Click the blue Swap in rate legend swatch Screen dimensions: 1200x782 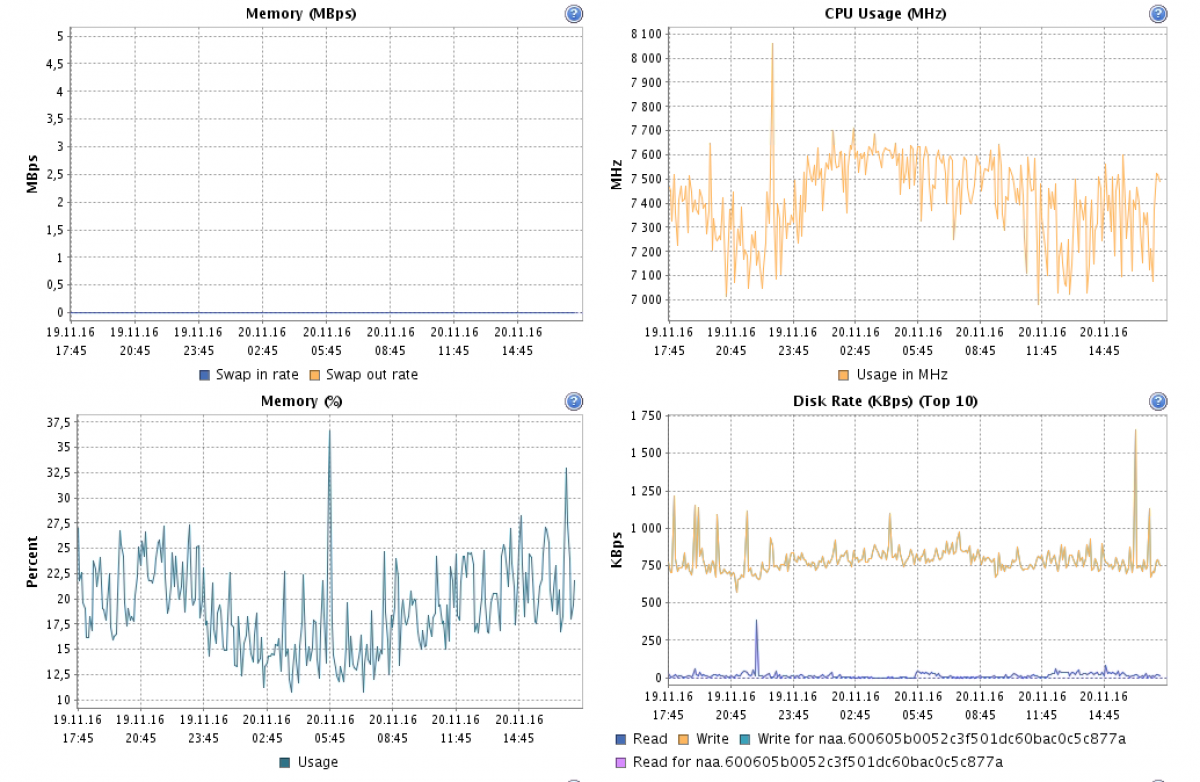click(205, 375)
